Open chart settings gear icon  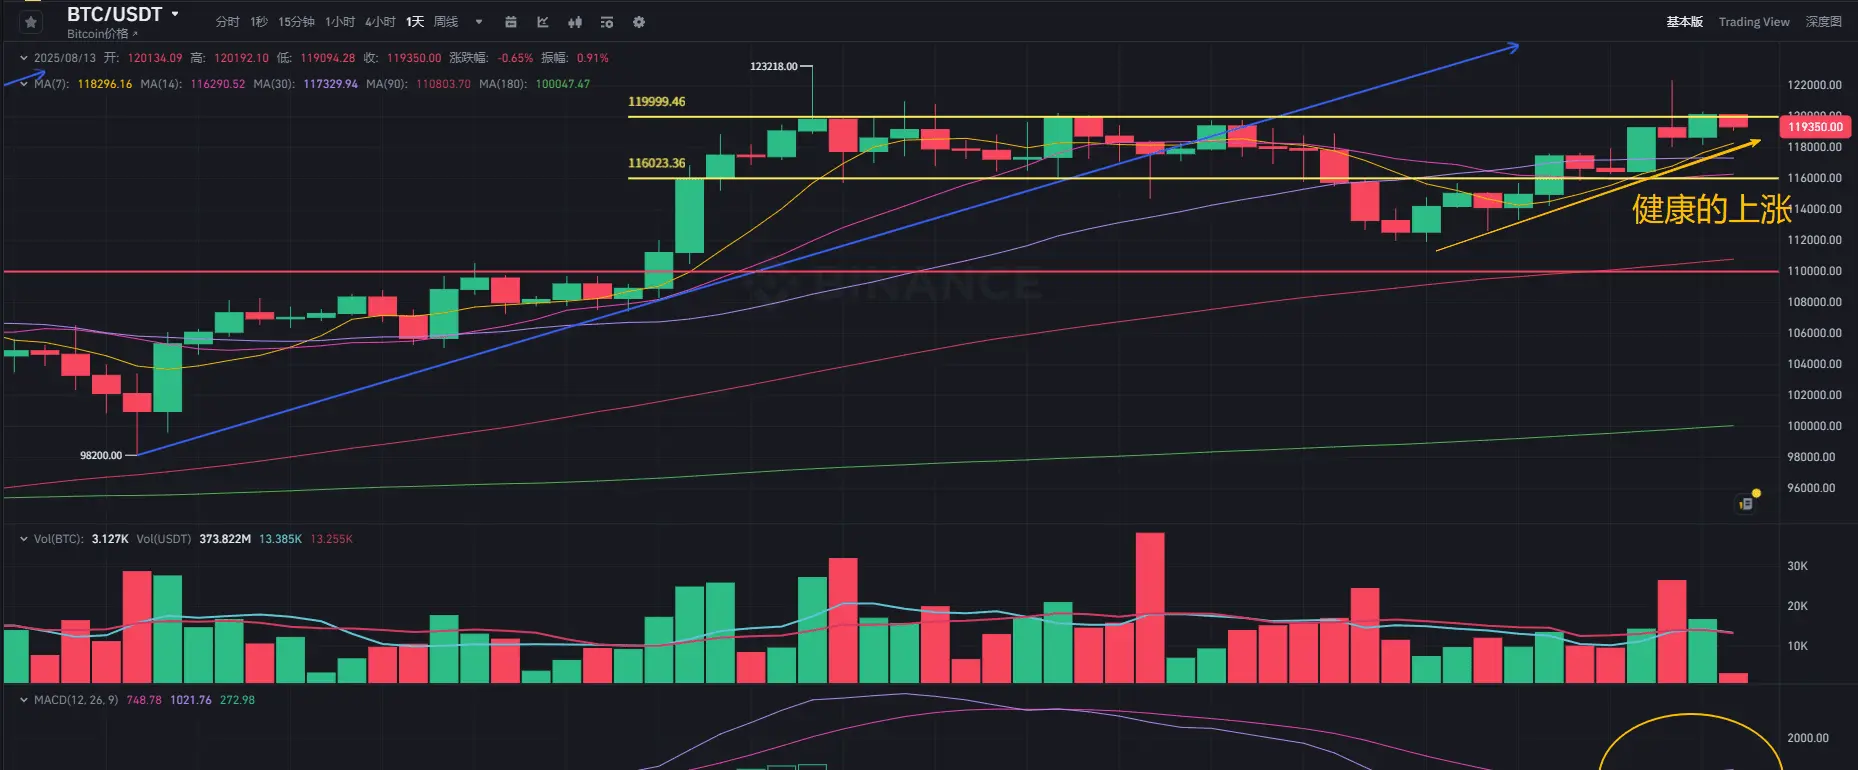point(639,22)
